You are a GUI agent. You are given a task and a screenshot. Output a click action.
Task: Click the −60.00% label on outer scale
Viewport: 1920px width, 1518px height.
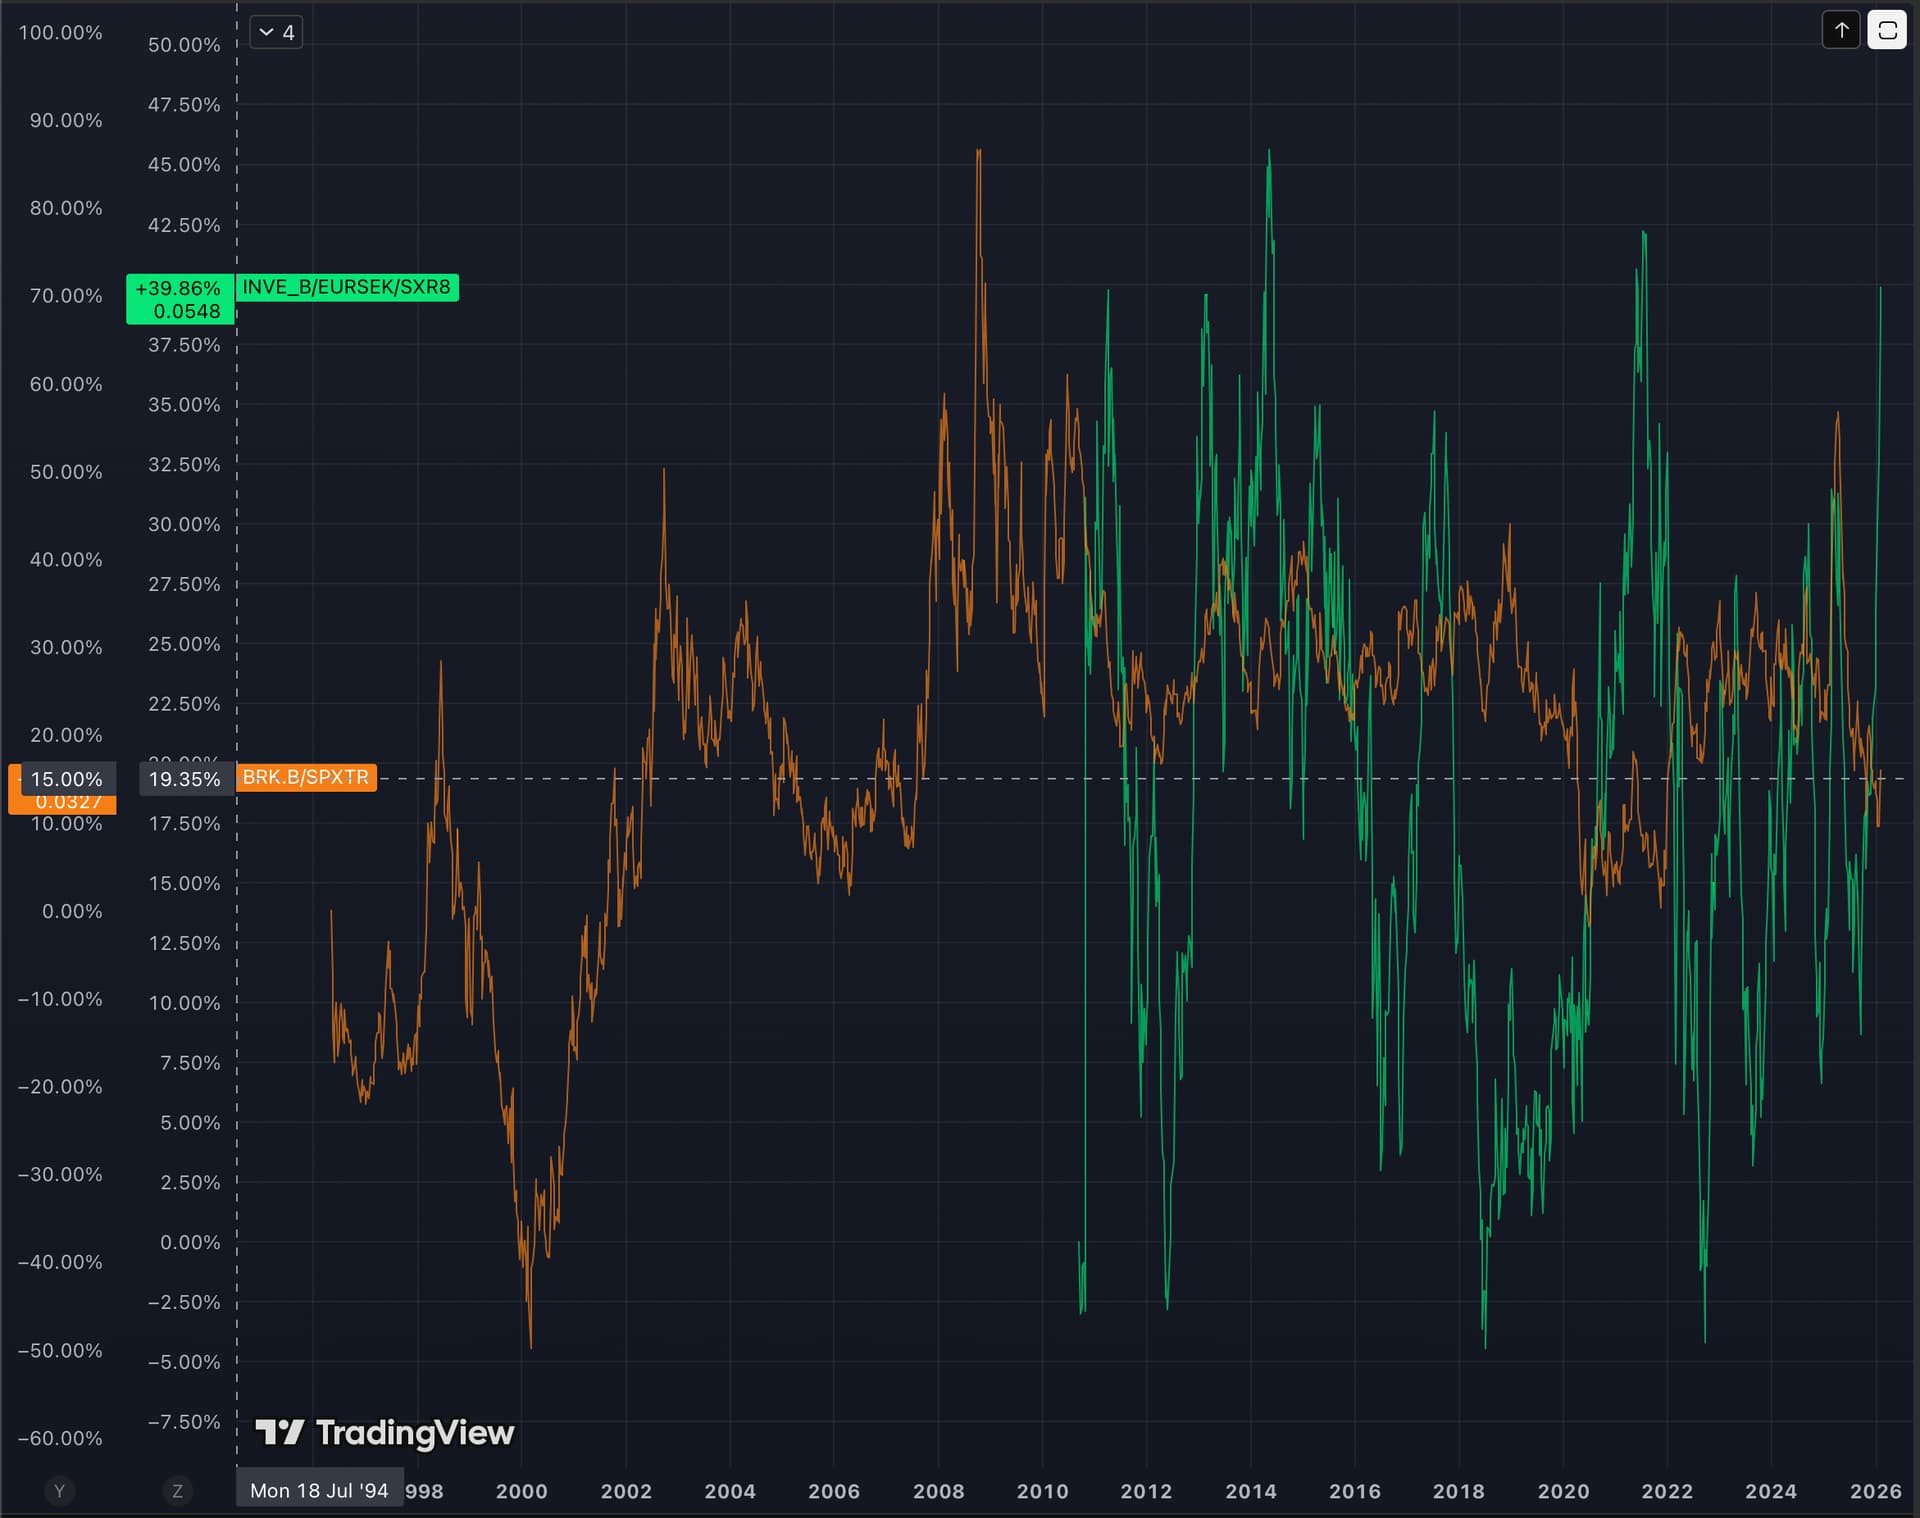[61, 1438]
